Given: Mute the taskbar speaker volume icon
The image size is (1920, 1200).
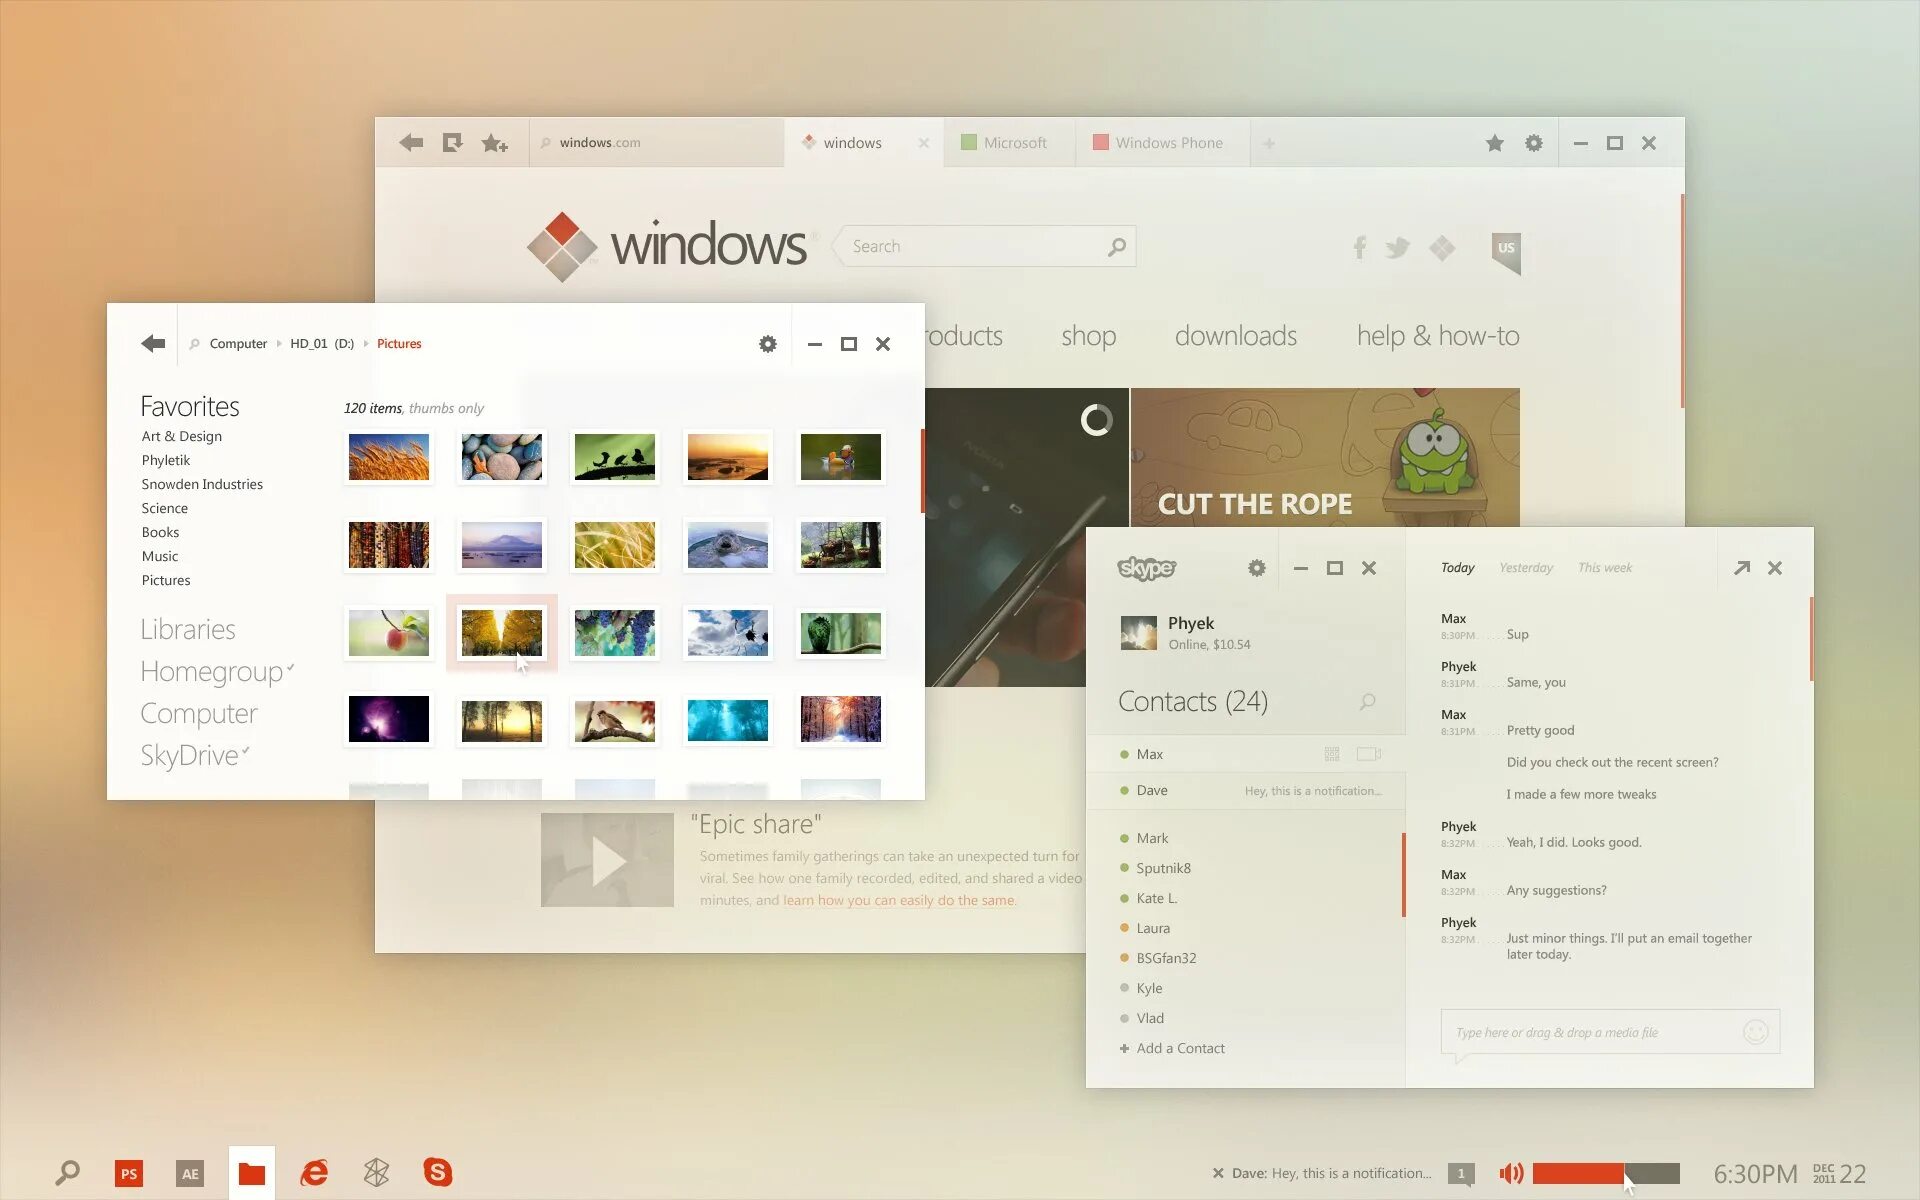Looking at the screenshot, I should coord(1511,1173).
